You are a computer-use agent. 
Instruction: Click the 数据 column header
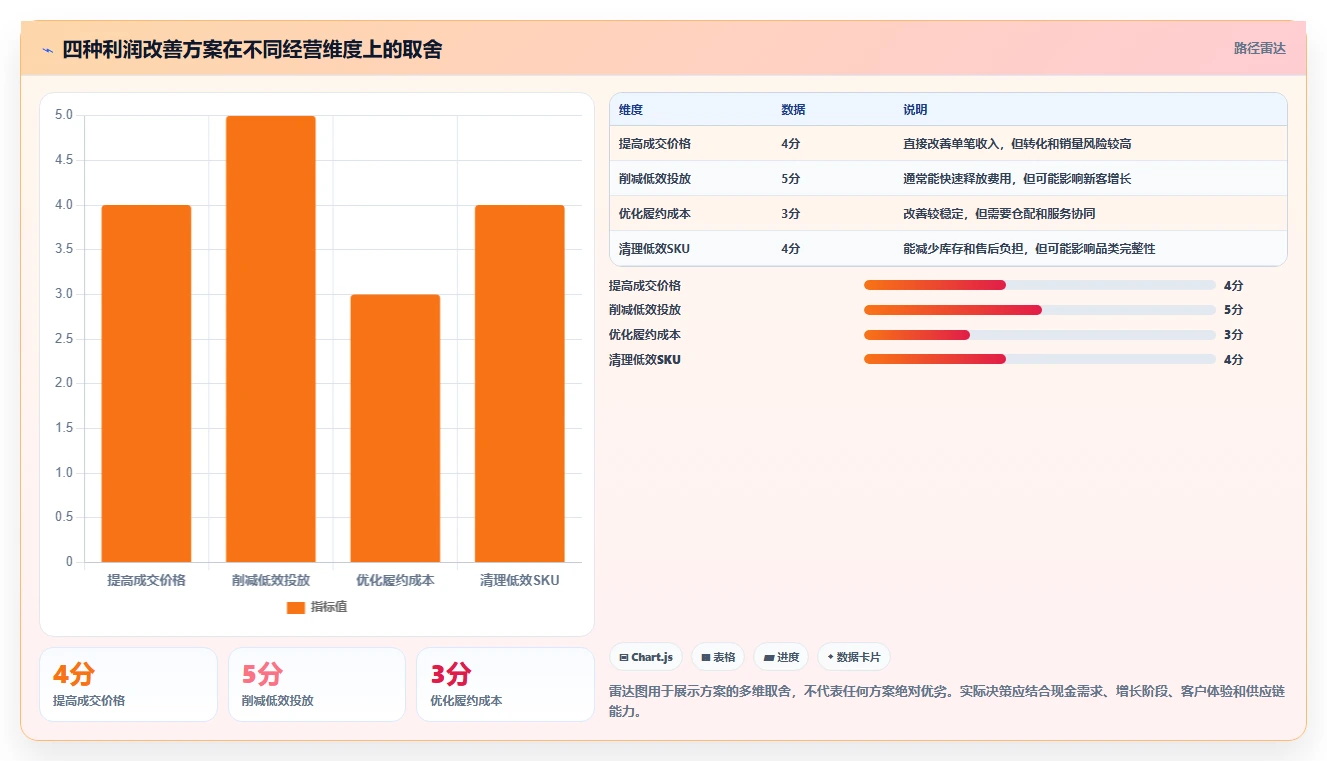(793, 110)
